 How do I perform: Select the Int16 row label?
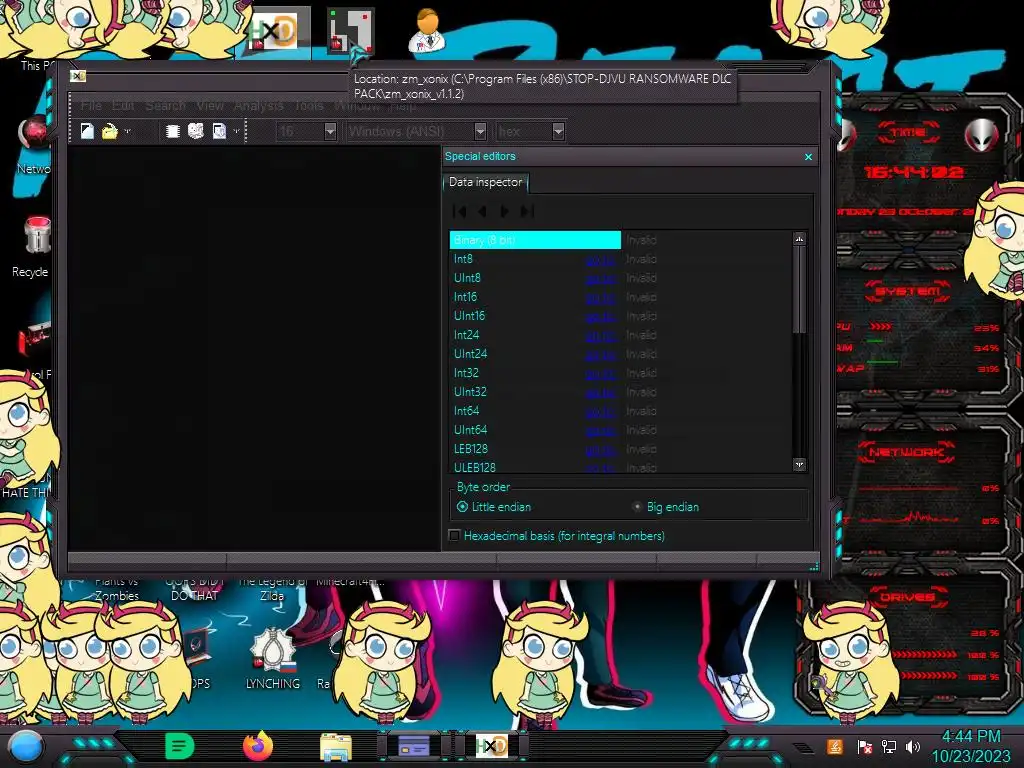pos(465,297)
